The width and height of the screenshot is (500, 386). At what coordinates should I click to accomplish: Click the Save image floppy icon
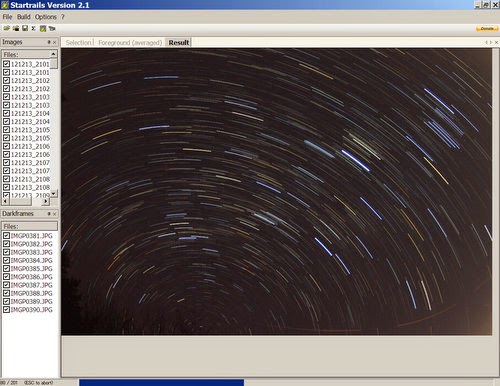tap(25, 29)
